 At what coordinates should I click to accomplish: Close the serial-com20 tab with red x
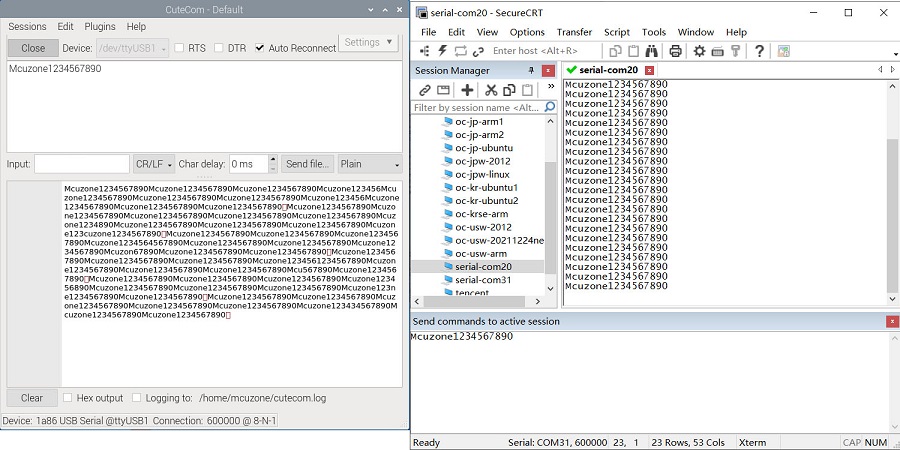(649, 70)
